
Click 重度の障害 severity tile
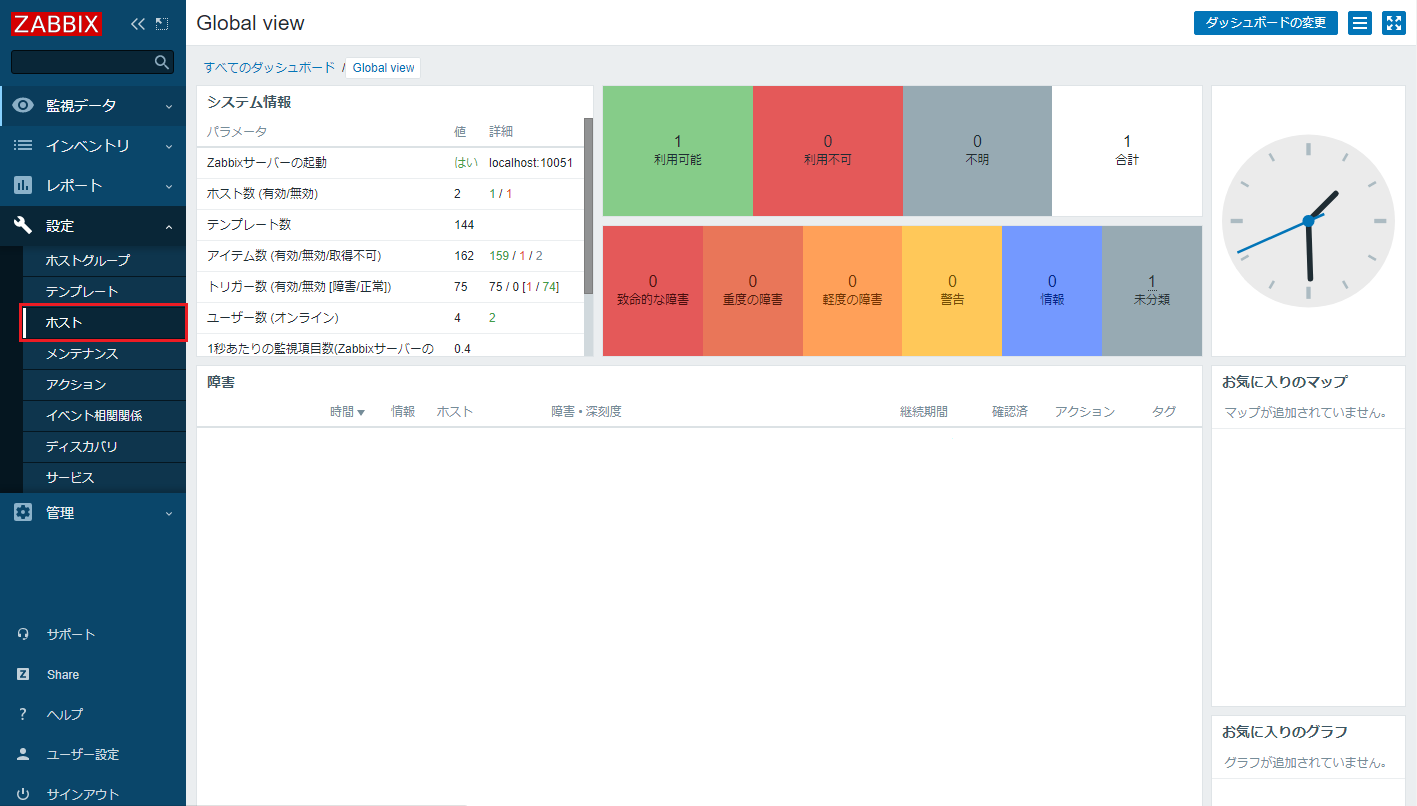click(x=753, y=291)
